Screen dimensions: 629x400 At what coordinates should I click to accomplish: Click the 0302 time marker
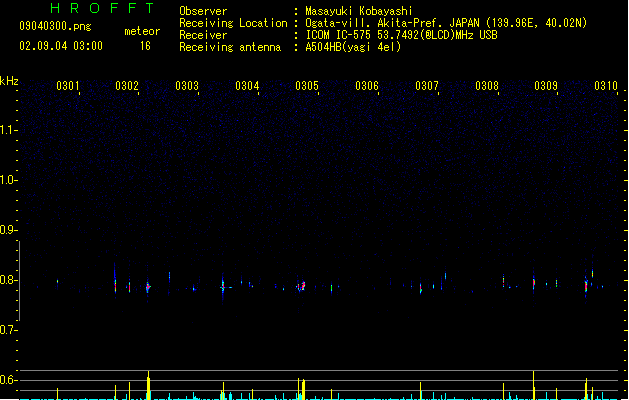(127, 86)
